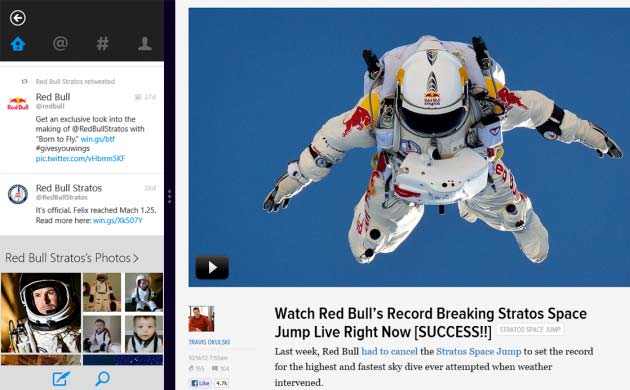Open the @ mentions tab
The width and height of the screenshot is (630, 390).
click(x=60, y=43)
